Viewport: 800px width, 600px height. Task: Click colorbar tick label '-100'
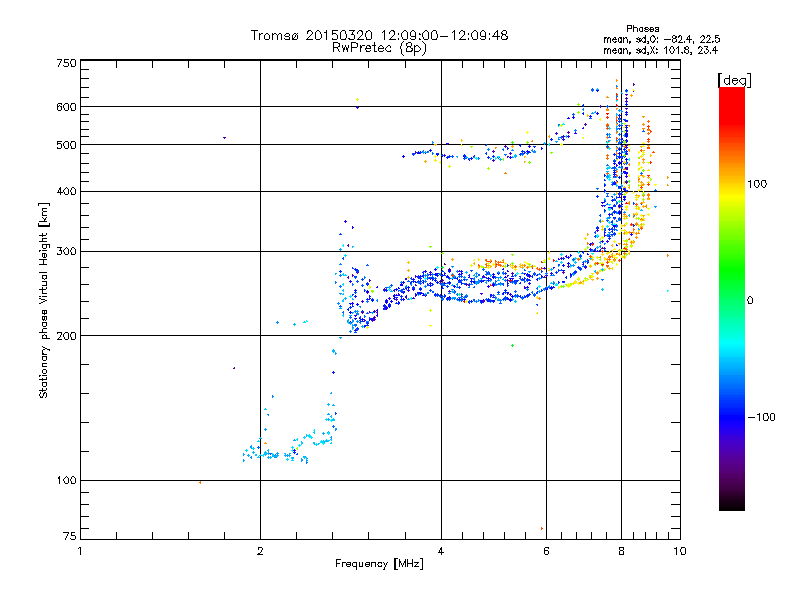[761, 417]
